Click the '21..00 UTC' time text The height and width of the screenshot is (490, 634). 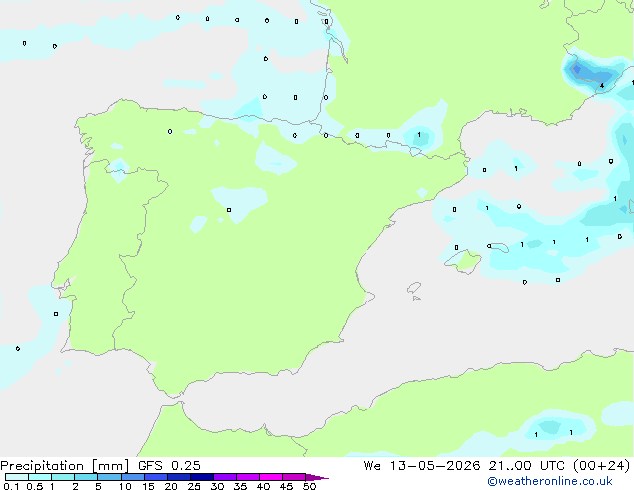tap(526, 466)
